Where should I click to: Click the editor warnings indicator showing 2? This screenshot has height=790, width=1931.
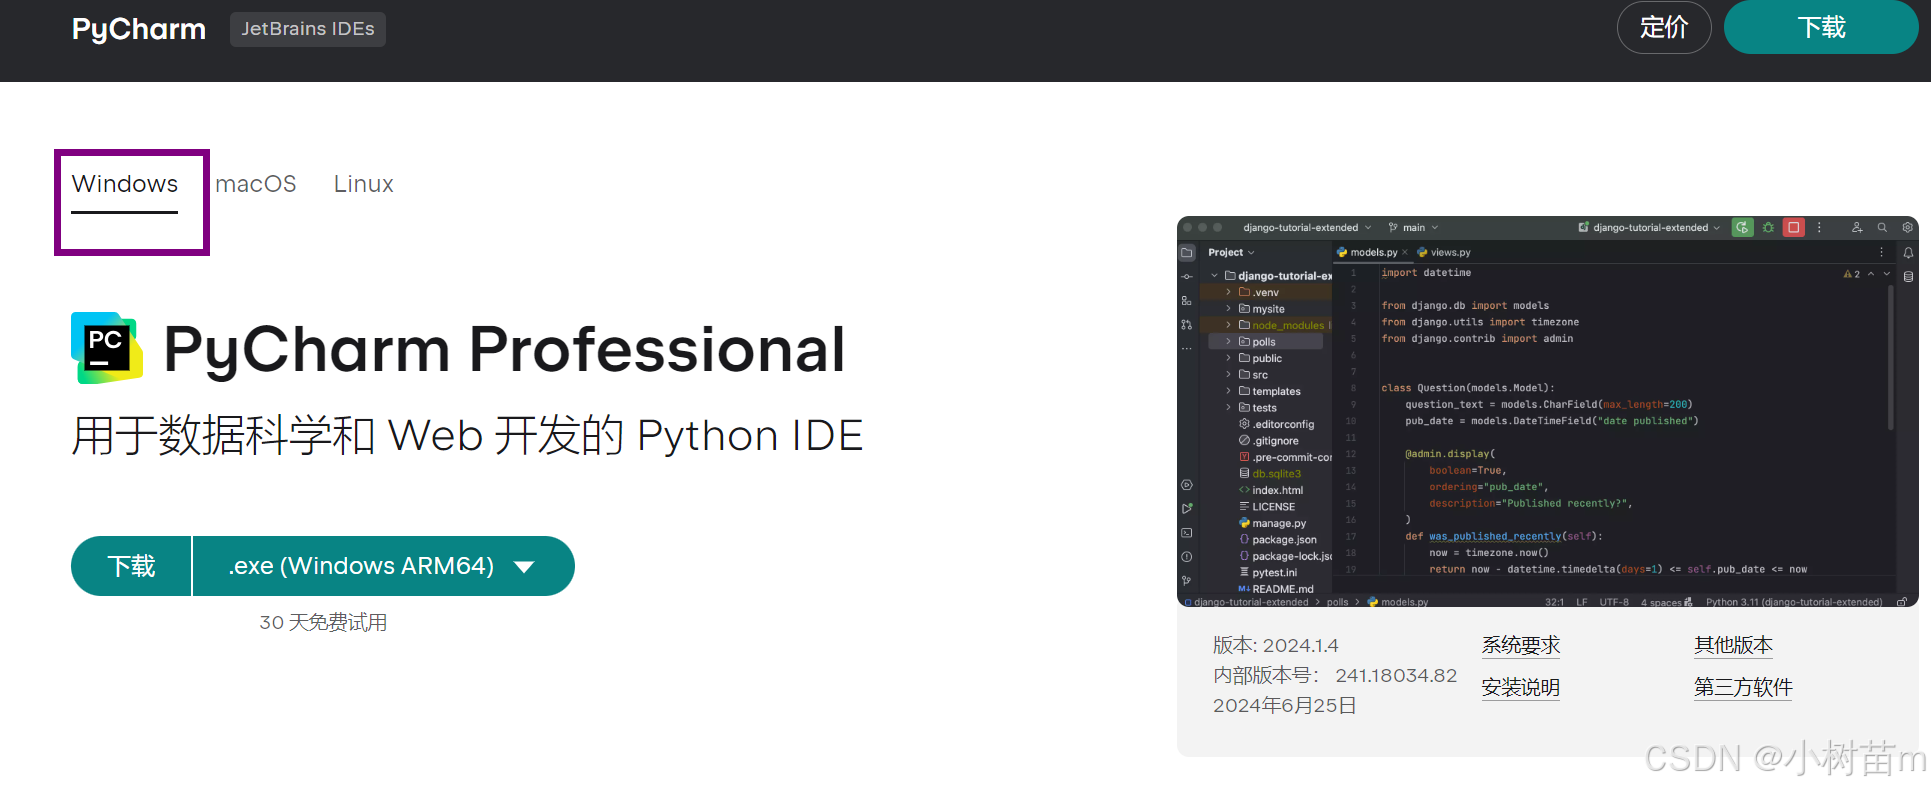pos(1852,274)
